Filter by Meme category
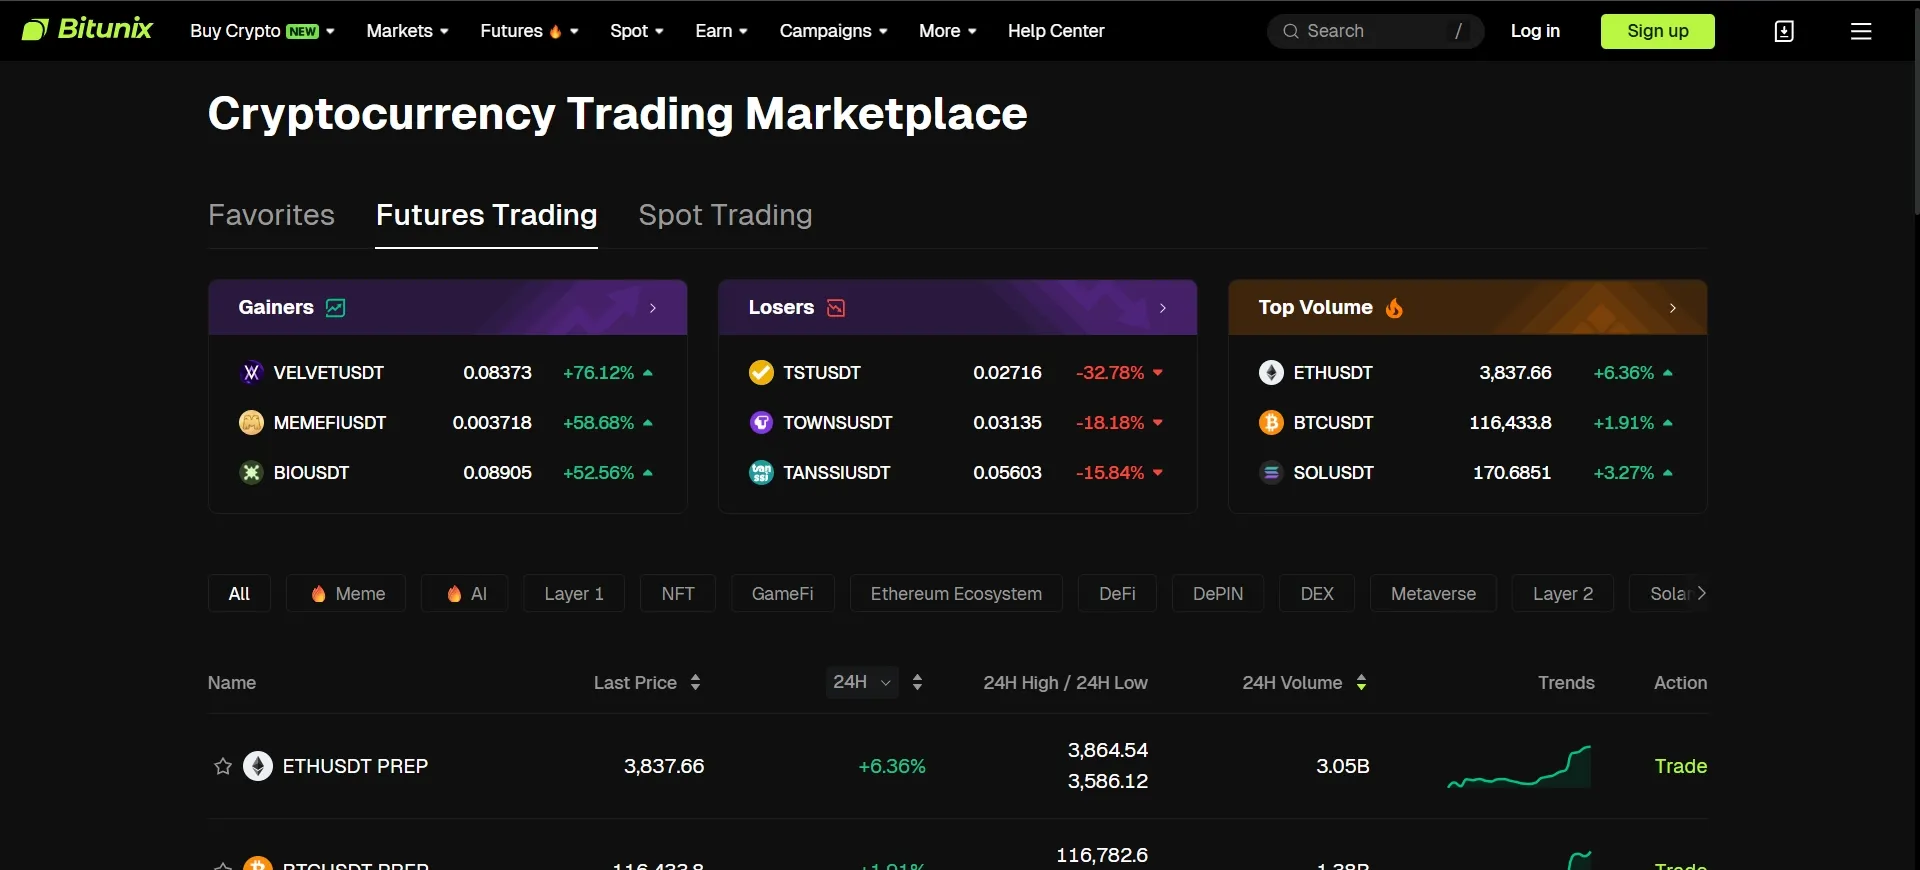This screenshot has width=1920, height=870. [x=346, y=594]
